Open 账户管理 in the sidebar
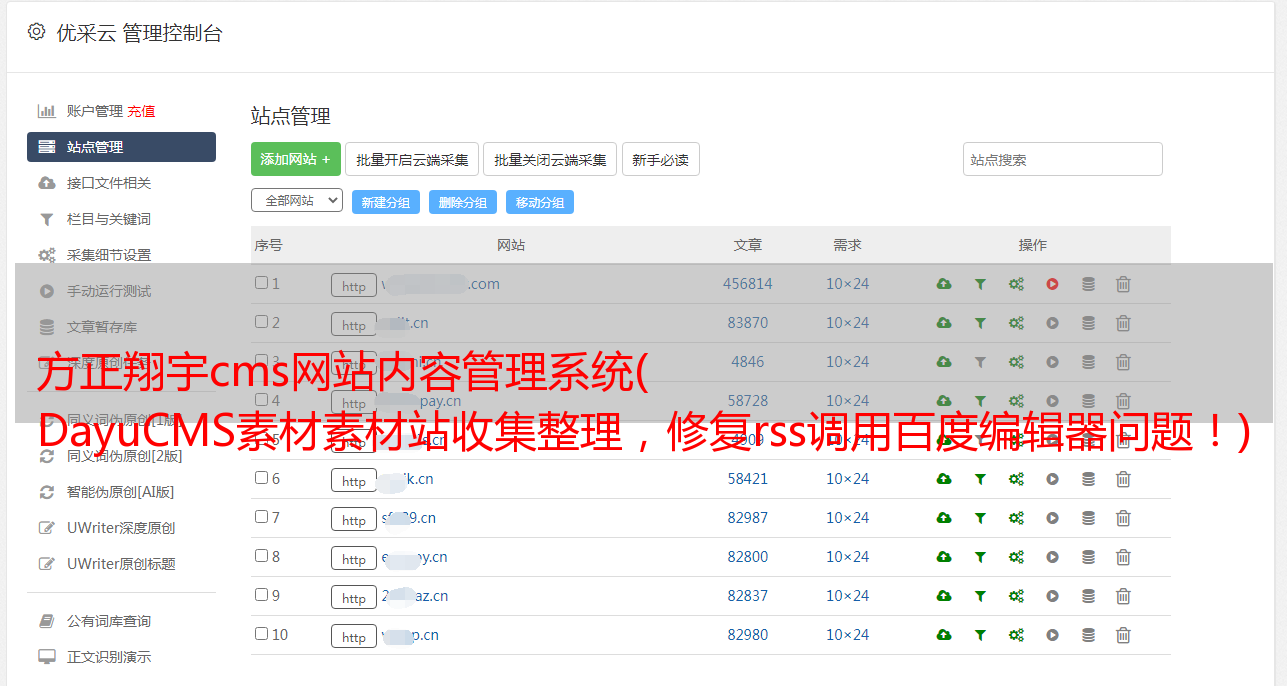Image resolution: width=1287 pixels, height=686 pixels. (x=94, y=111)
